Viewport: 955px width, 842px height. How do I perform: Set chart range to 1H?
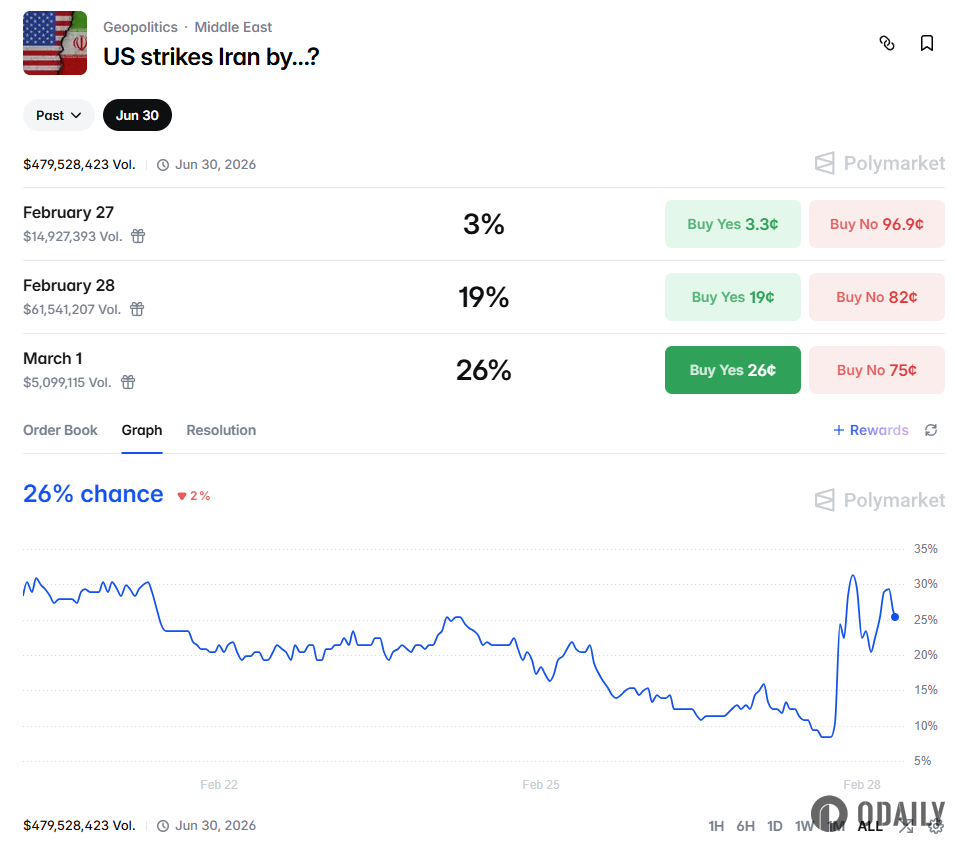pyautogui.click(x=716, y=826)
